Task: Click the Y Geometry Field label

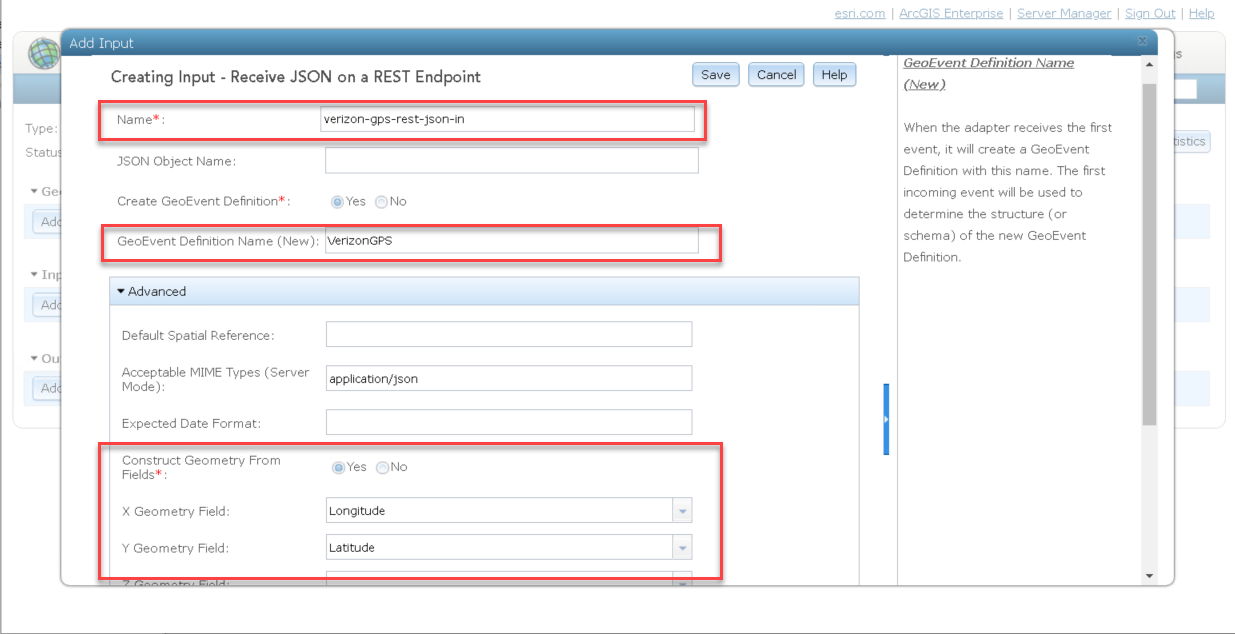Action: 176,548
